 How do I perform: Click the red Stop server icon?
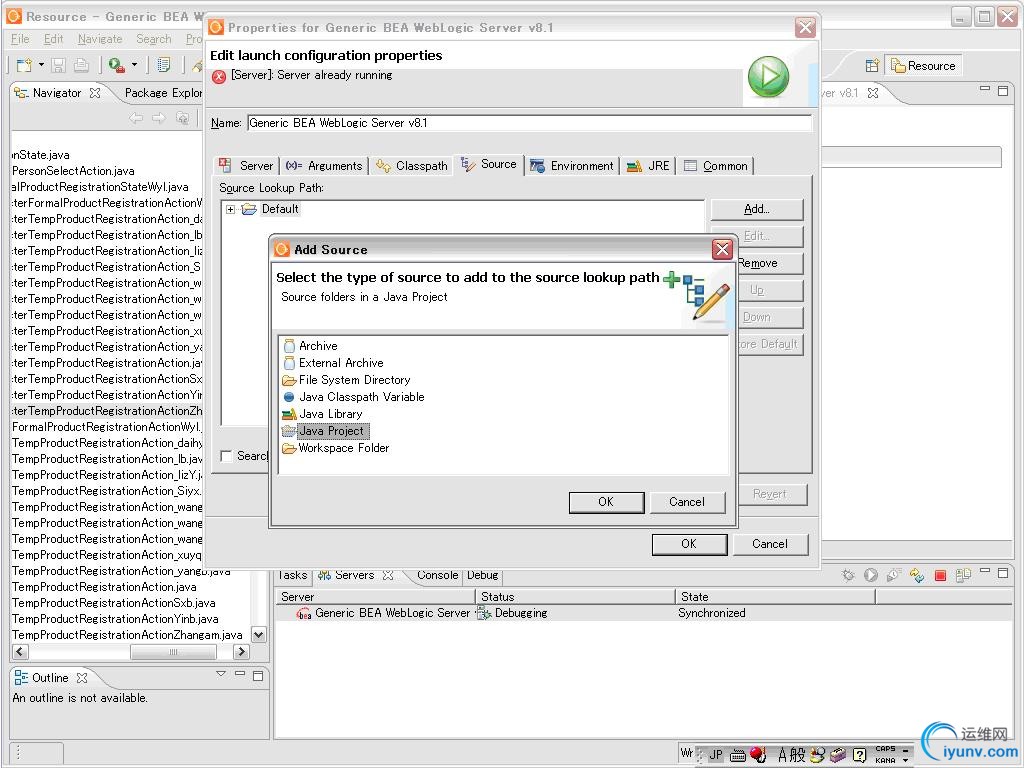940,575
